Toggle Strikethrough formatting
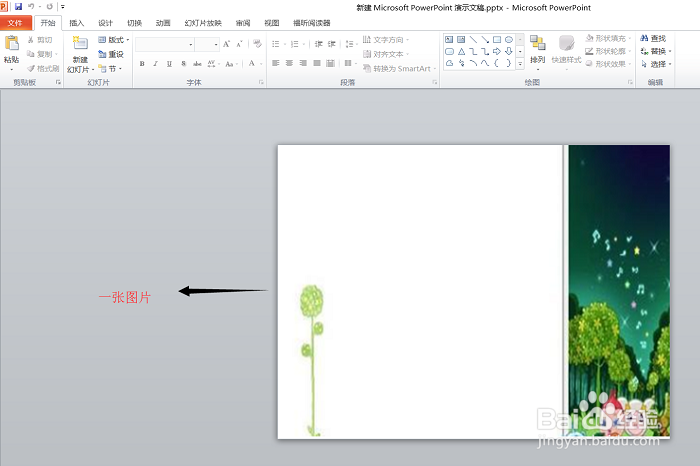The width and height of the screenshot is (700, 466). 197,63
